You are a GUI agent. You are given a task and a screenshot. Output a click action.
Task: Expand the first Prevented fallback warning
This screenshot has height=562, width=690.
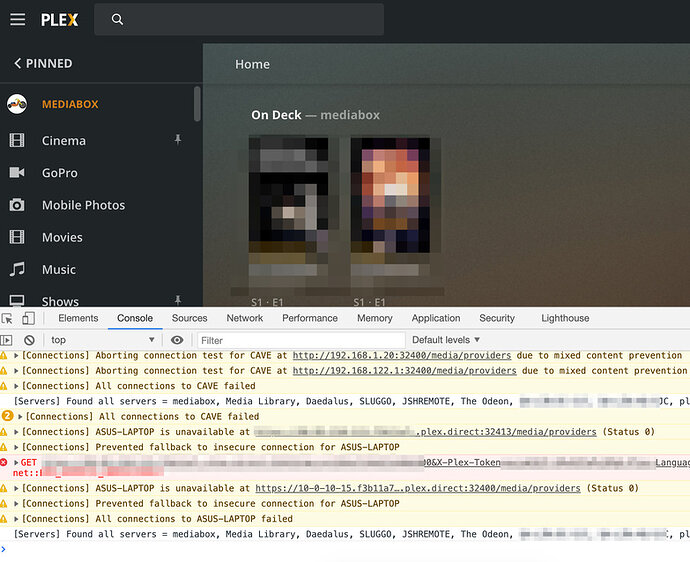(x=16, y=447)
